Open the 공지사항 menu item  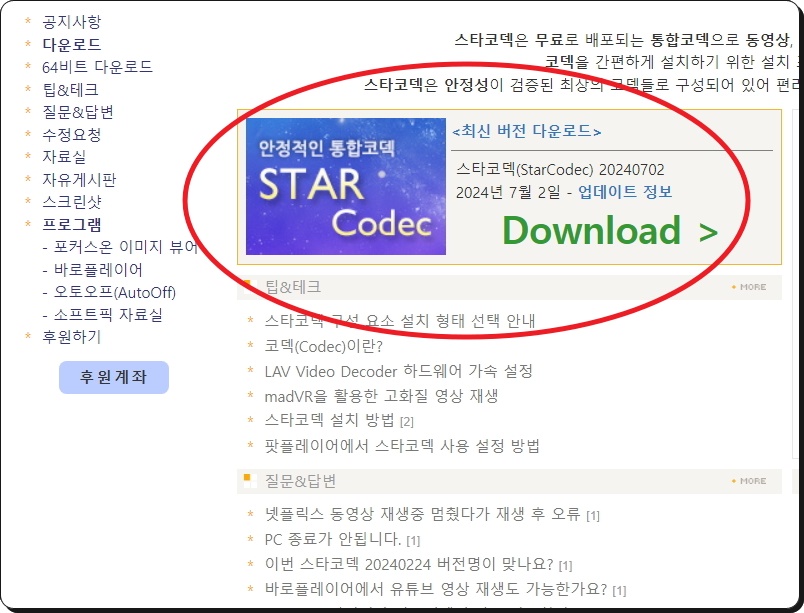[x=72, y=22]
